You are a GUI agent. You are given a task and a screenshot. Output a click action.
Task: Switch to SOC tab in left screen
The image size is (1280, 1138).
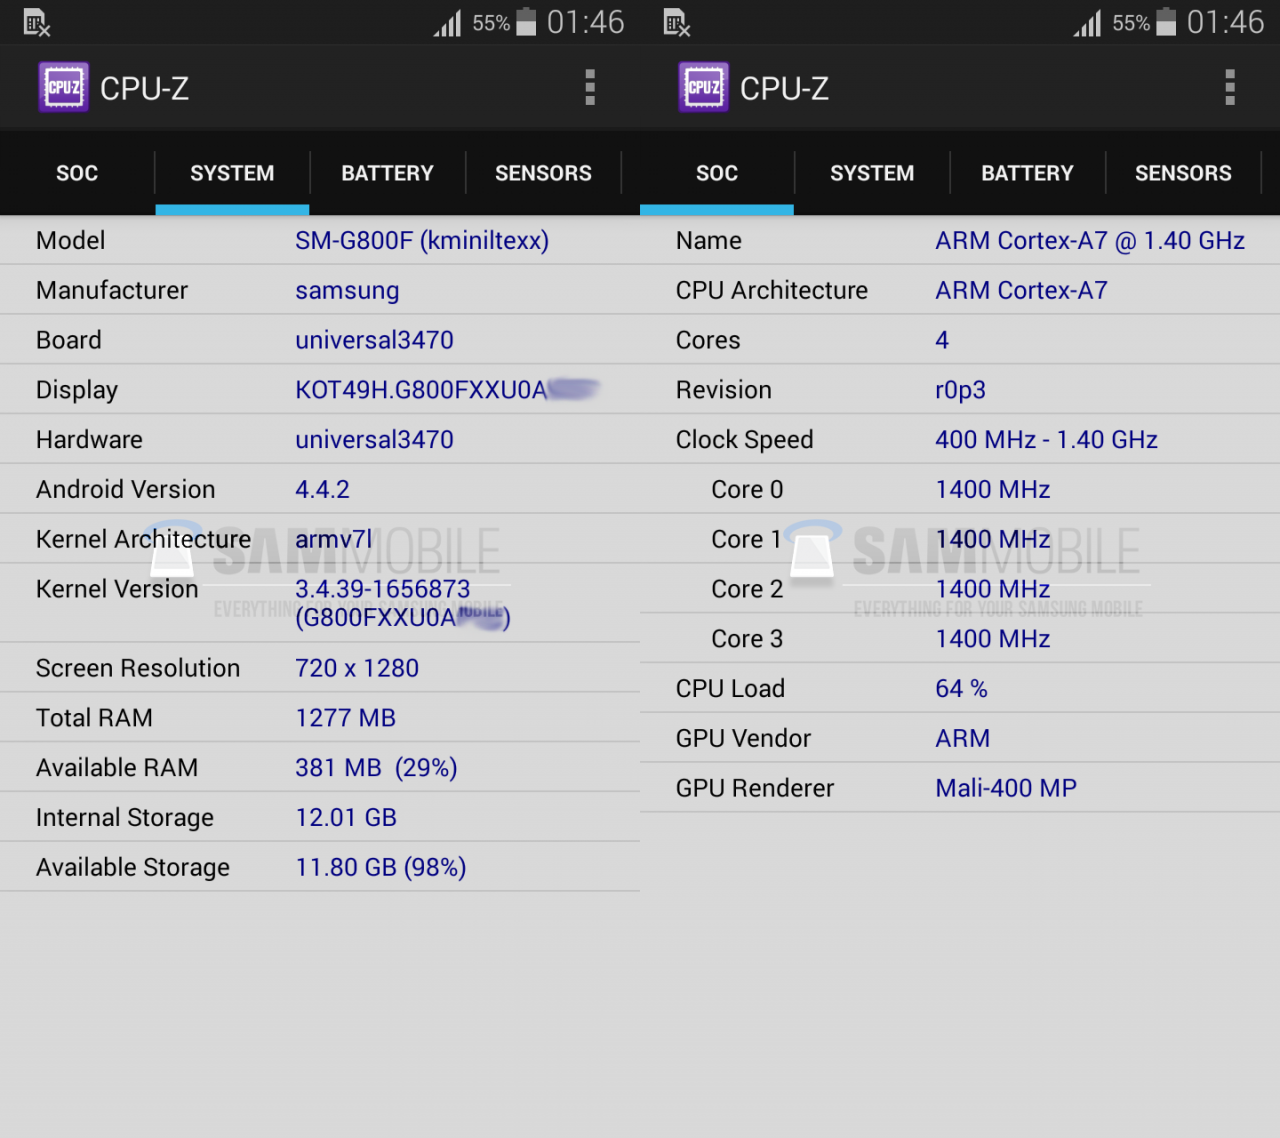pyautogui.click(x=77, y=173)
